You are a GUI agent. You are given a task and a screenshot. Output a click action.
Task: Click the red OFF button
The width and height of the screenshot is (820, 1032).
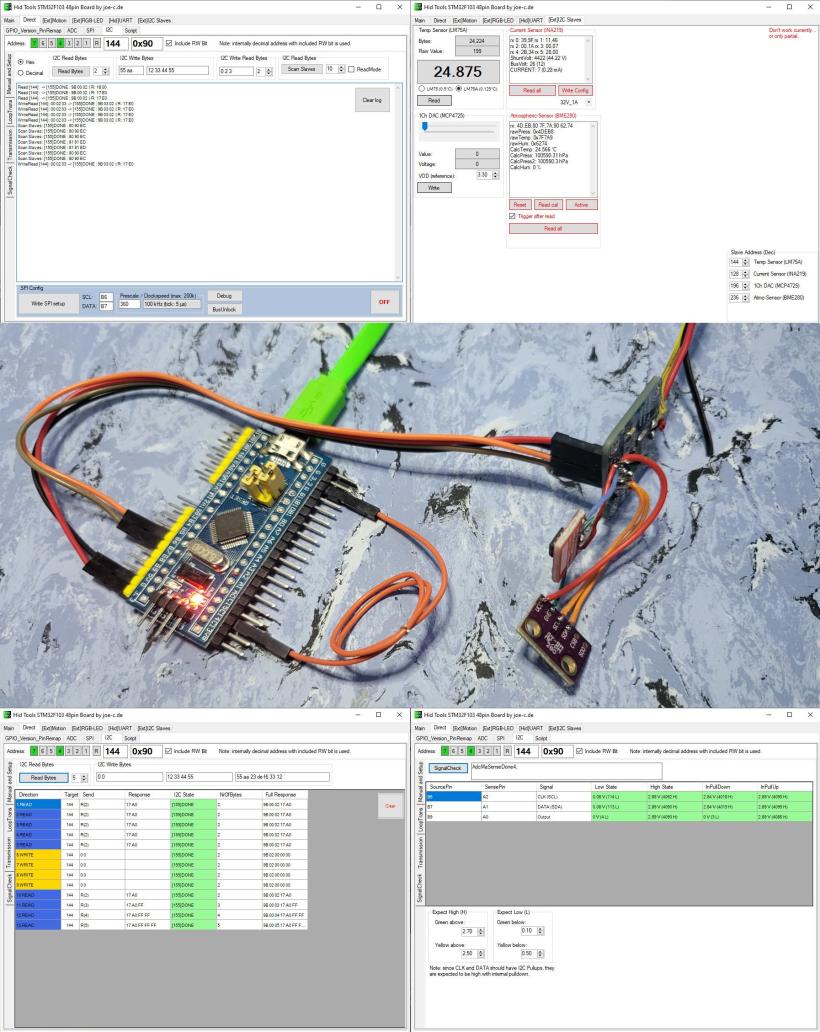click(x=383, y=301)
